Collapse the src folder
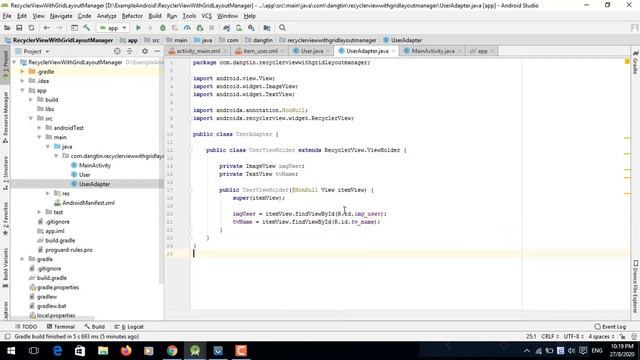 [x=31, y=118]
